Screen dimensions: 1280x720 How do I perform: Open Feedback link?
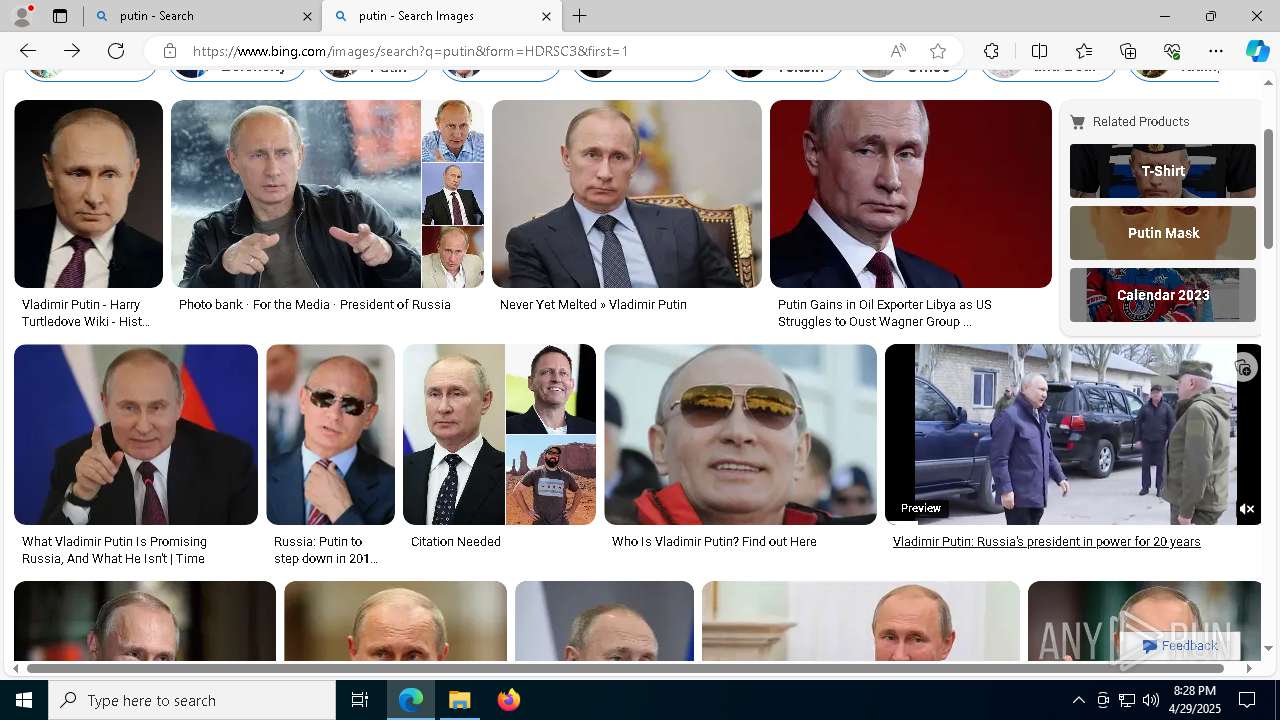tap(1180, 646)
